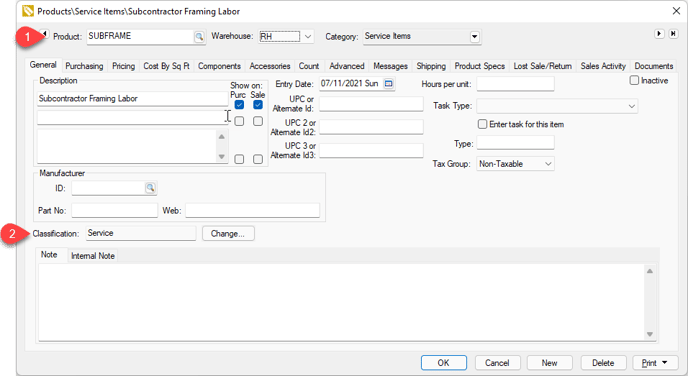The image size is (688, 376).
Task: Open the Category dropdown
Action: tap(474, 37)
